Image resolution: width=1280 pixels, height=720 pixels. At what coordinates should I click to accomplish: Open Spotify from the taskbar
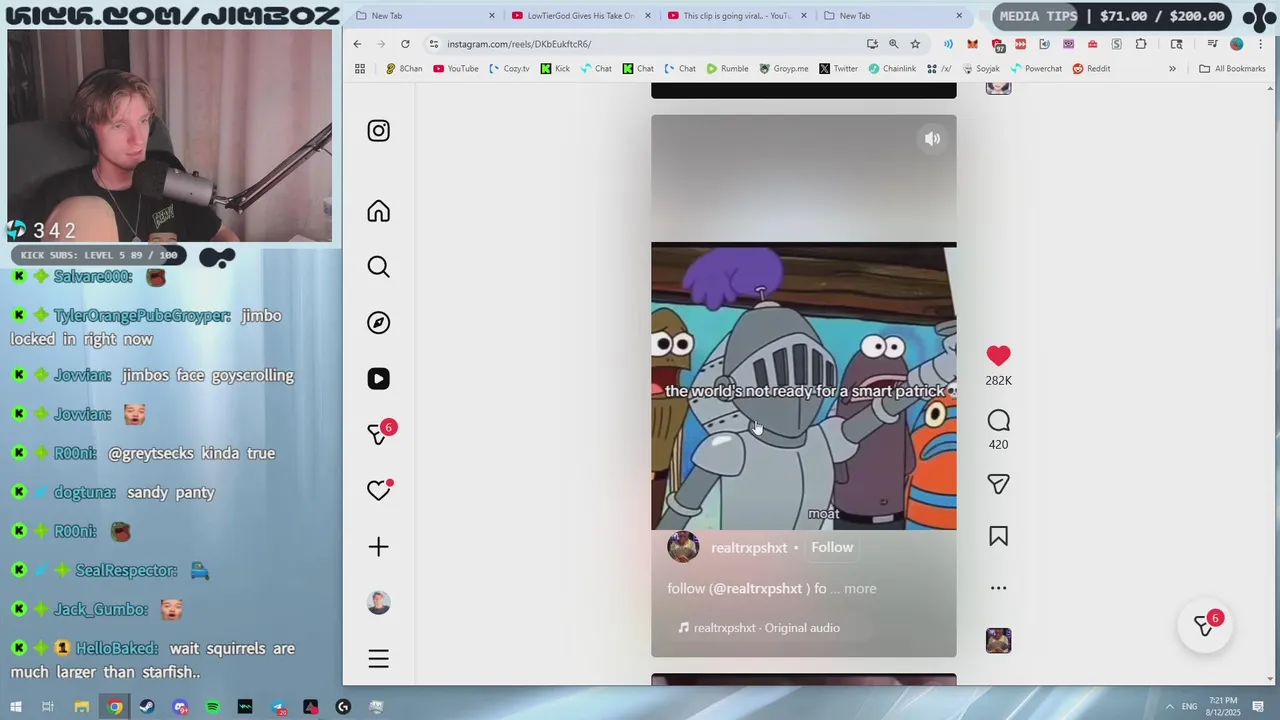pos(212,707)
